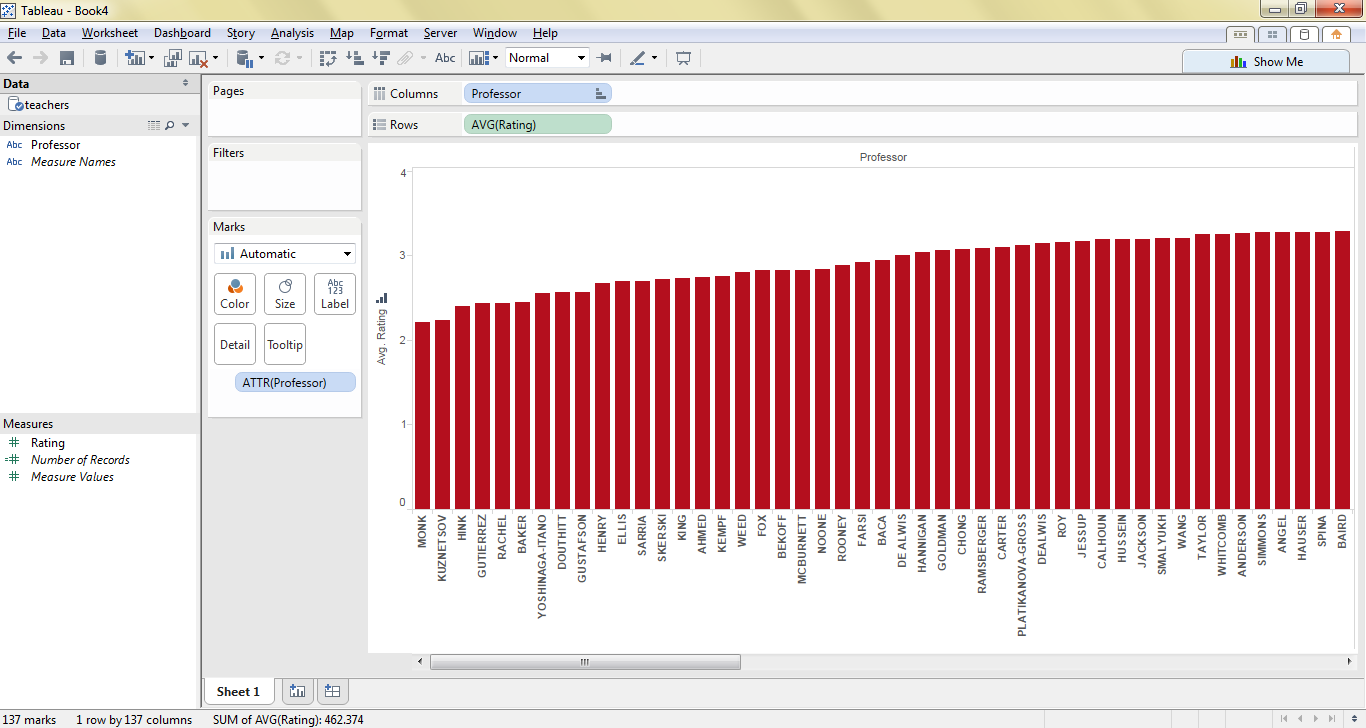The height and width of the screenshot is (728, 1366).
Task: Duplicate the sheet using its toolbar icon
Action: pos(173,58)
